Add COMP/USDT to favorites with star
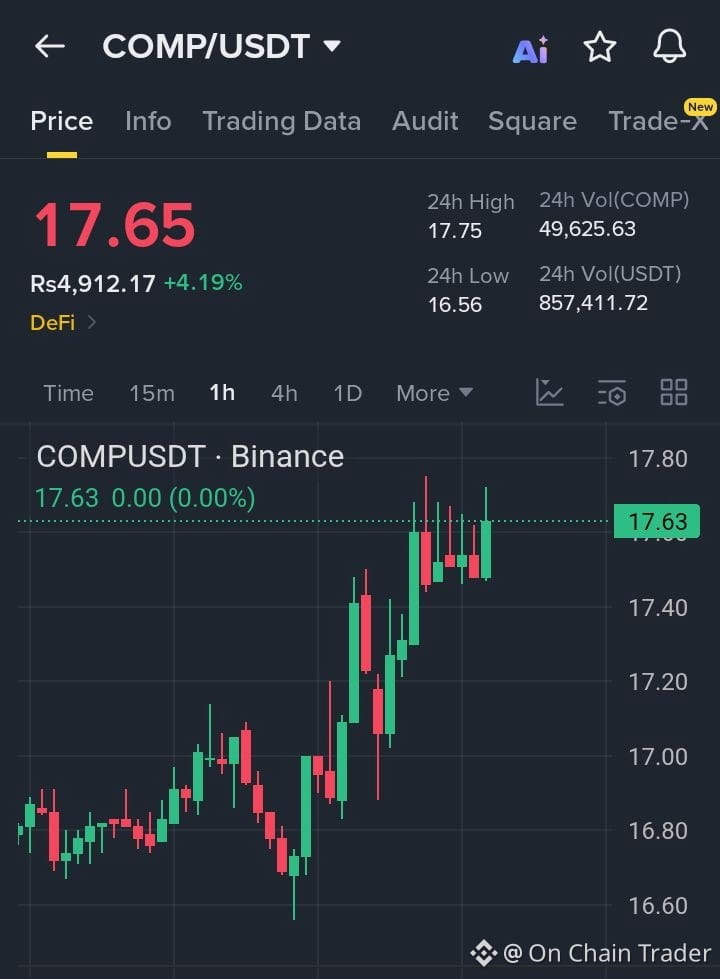This screenshot has width=720, height=979. coord(599,47)
